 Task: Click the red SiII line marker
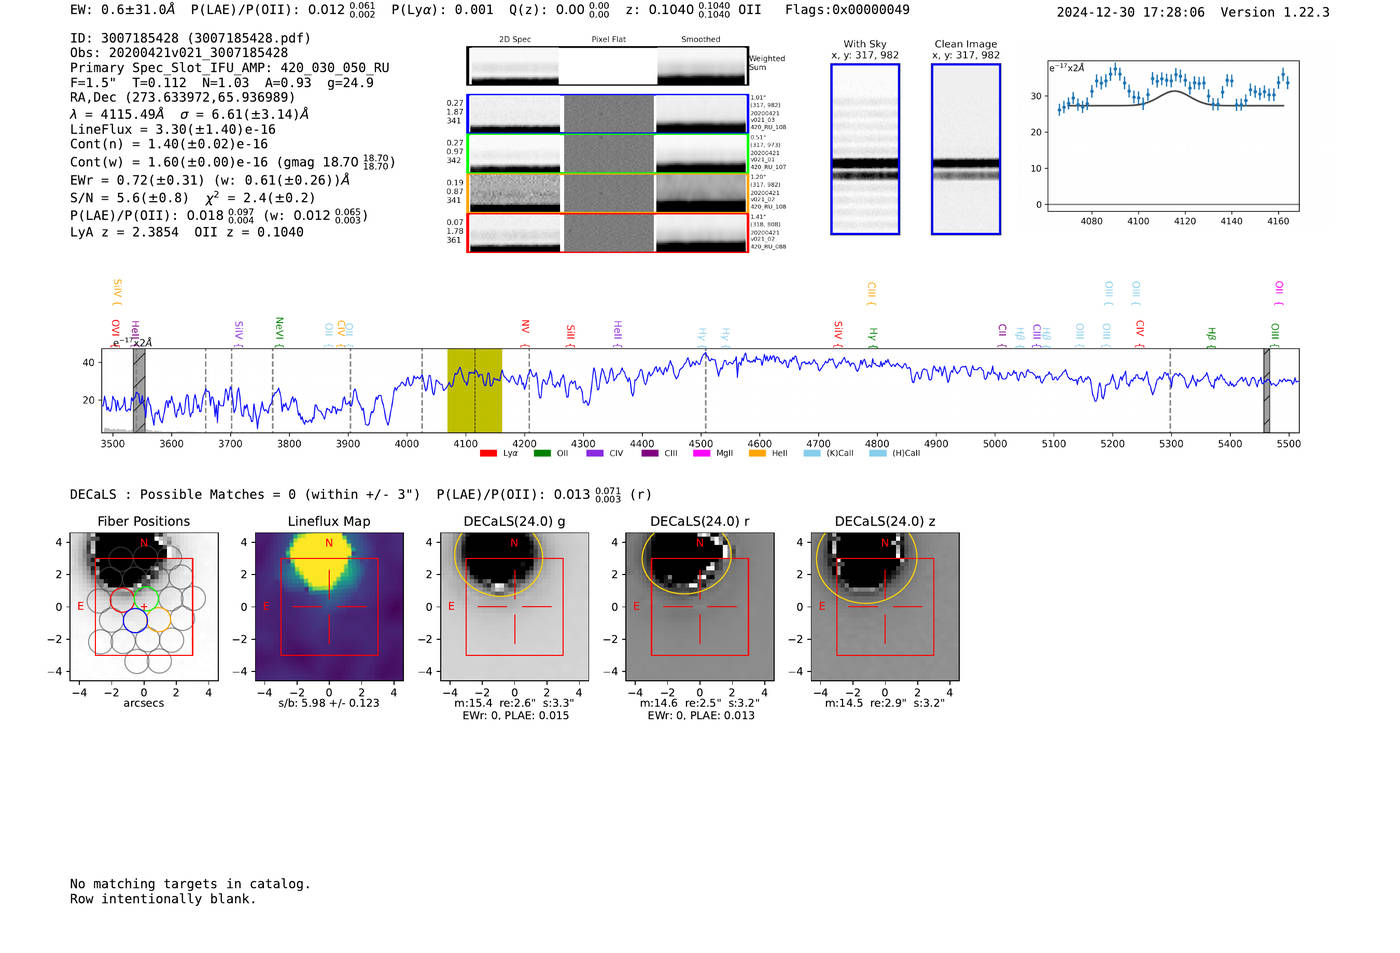click(570, 336)
